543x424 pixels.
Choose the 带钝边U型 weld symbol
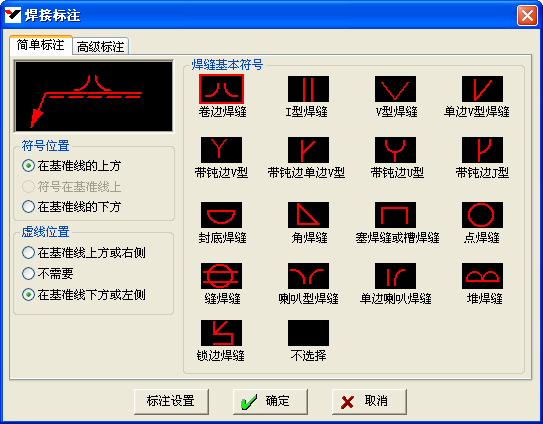(x=395, y=150)
